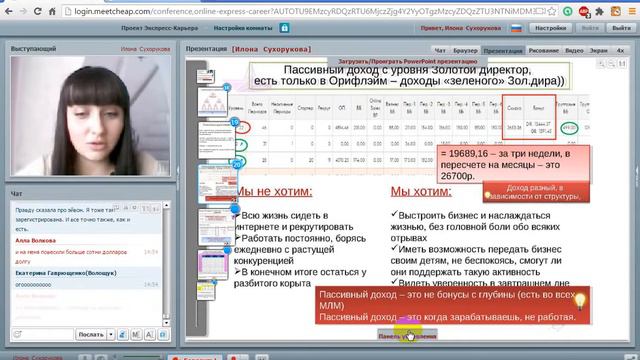Click the Выйти logout button
Viewport: 640px width, 360px height.
pyautogui.click(x=621, y=28)
